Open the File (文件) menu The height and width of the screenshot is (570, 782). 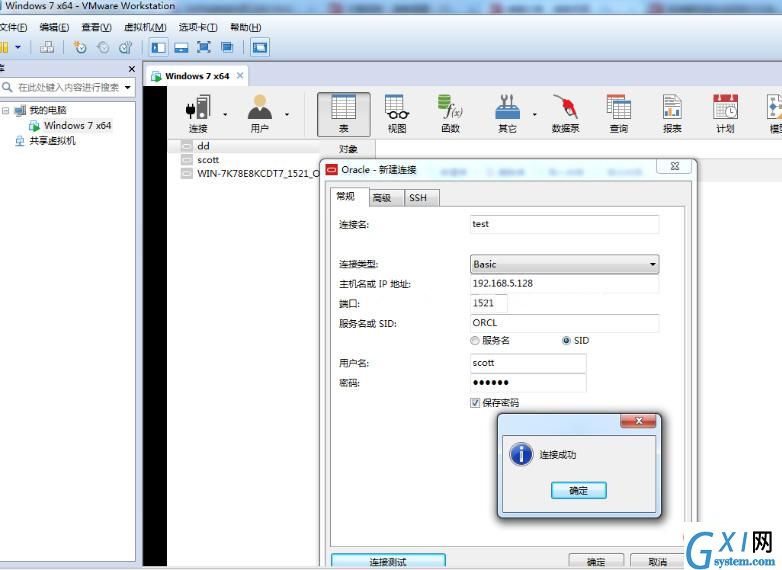pos(13,27)
